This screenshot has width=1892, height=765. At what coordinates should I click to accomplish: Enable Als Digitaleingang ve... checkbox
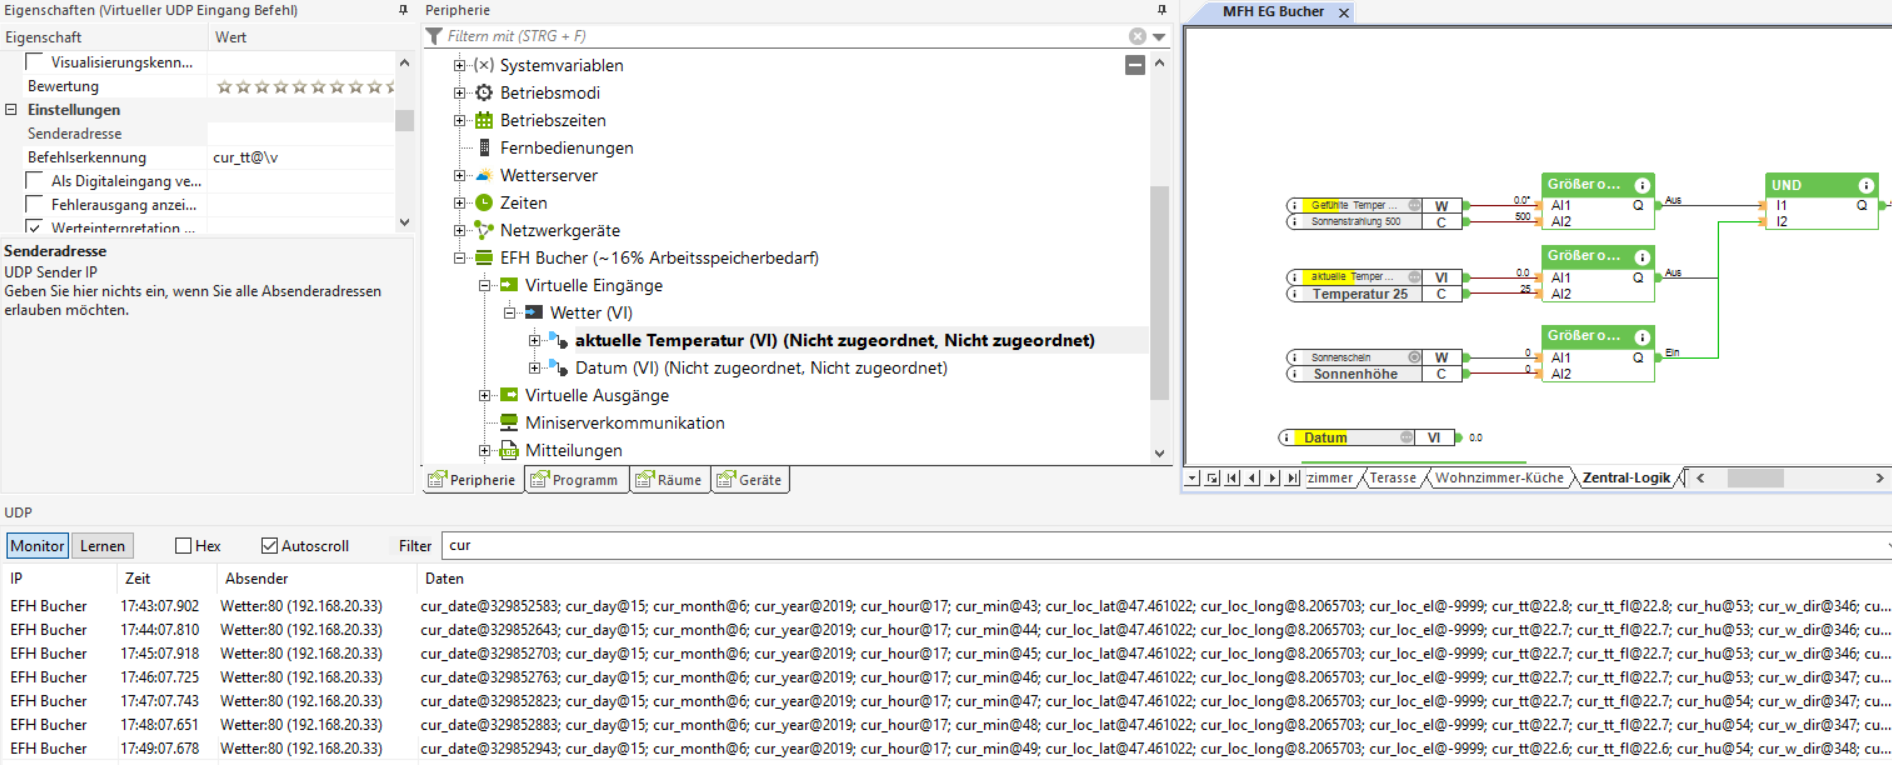pyautogui.click(x=34, y=181)
